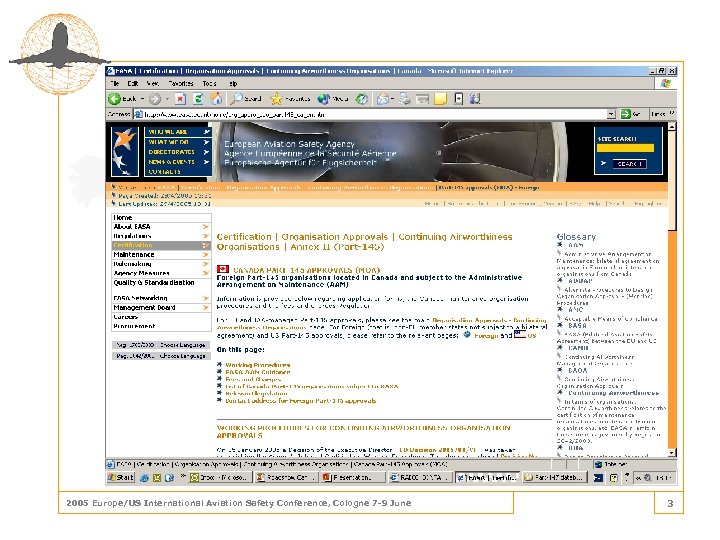Click the vertical scrollbar thumb

point(672,180)
